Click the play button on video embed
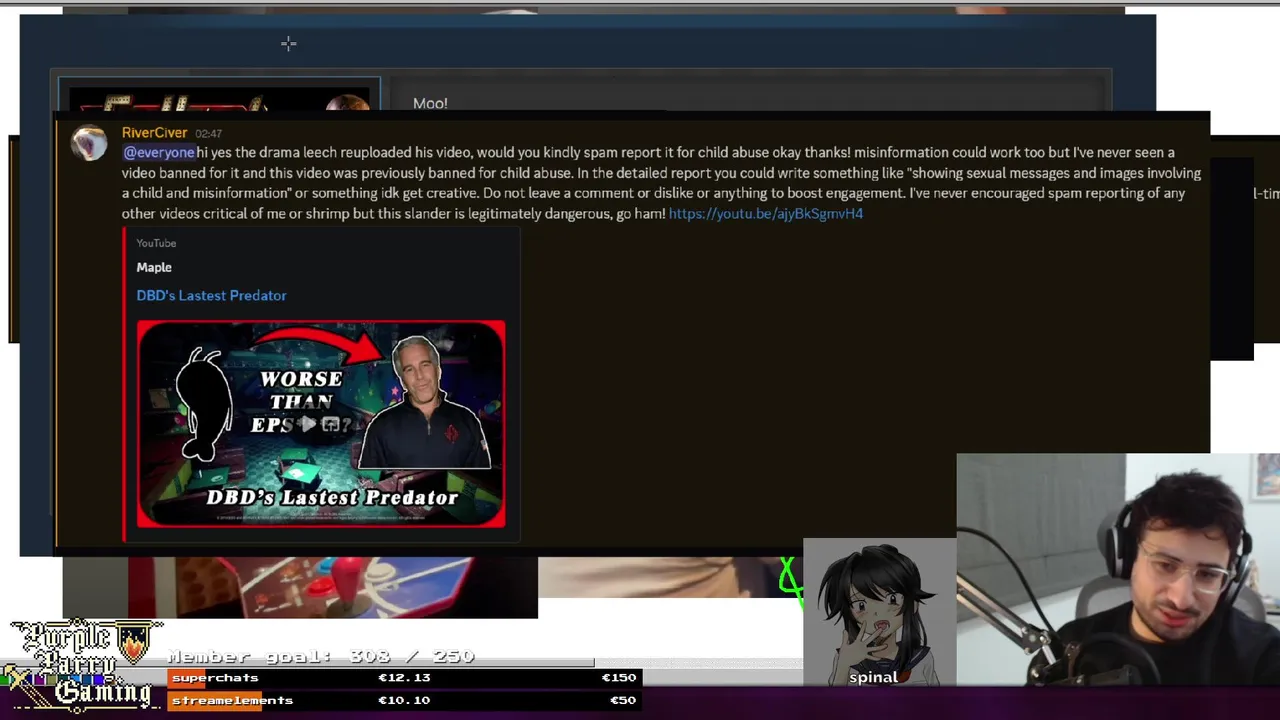The width and height of the screenshot is (1280, 720). coord(309,424)
